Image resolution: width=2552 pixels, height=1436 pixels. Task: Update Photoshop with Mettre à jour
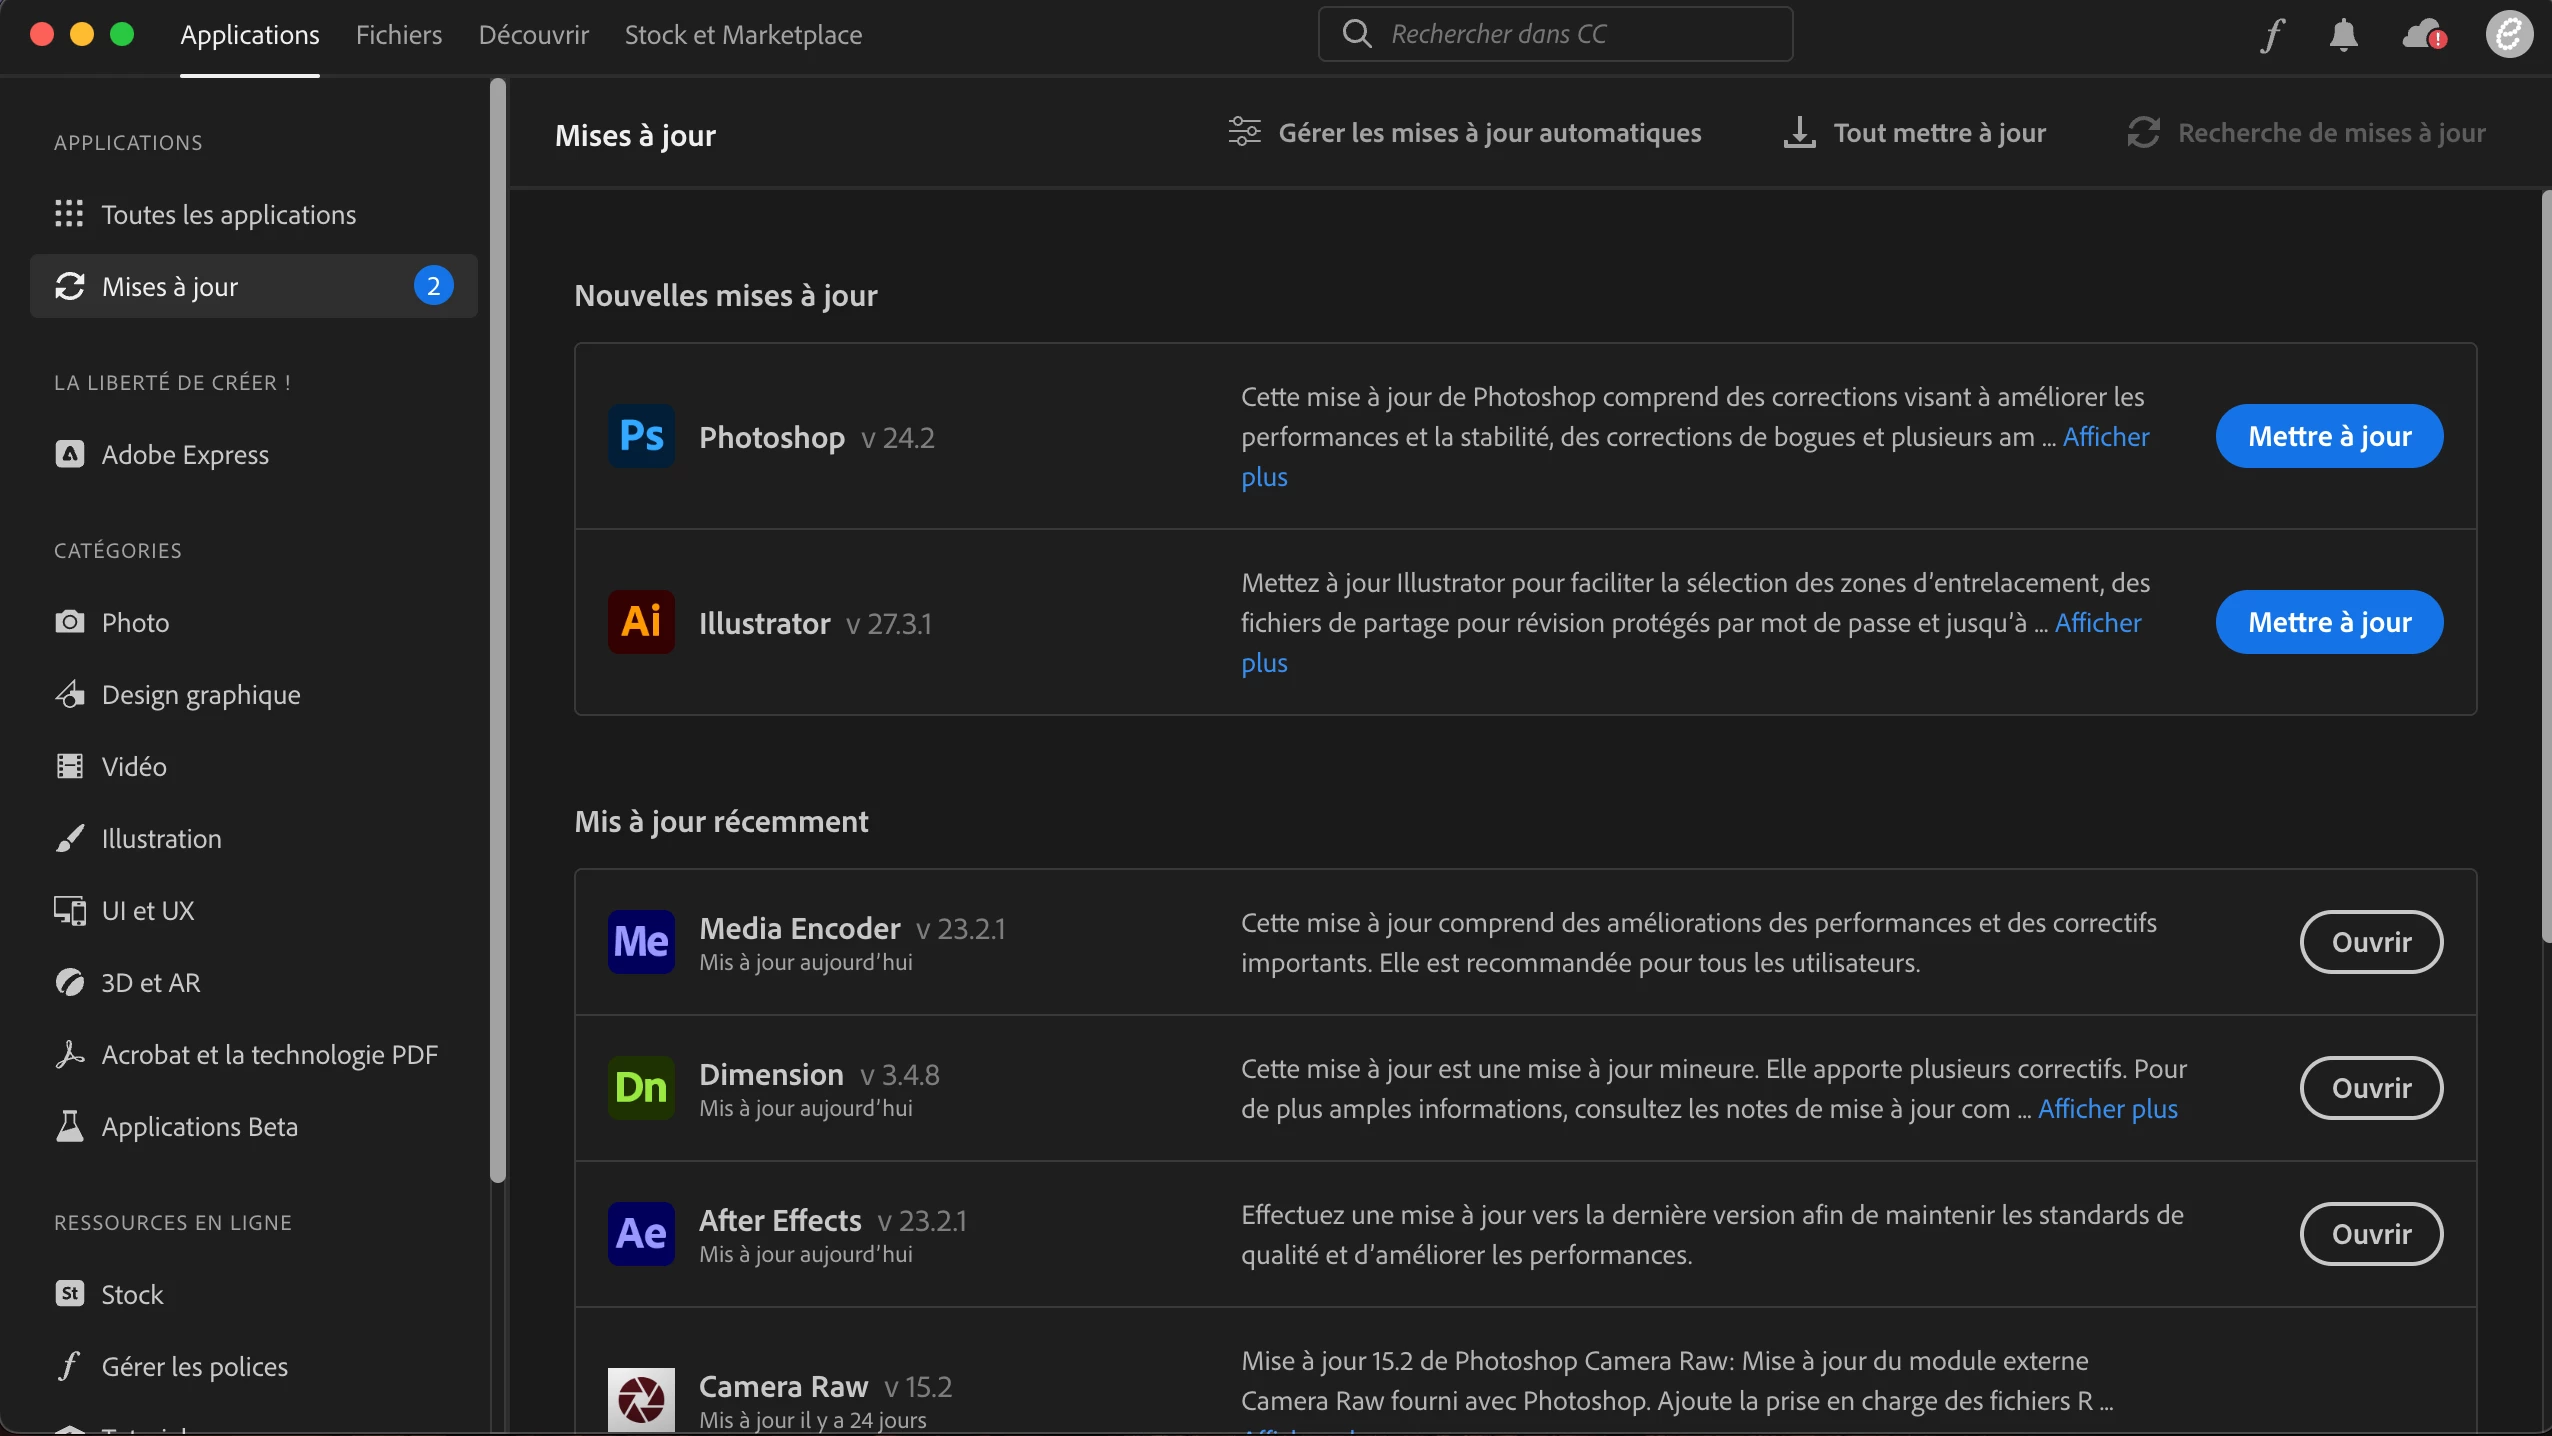coord(2329,437)
